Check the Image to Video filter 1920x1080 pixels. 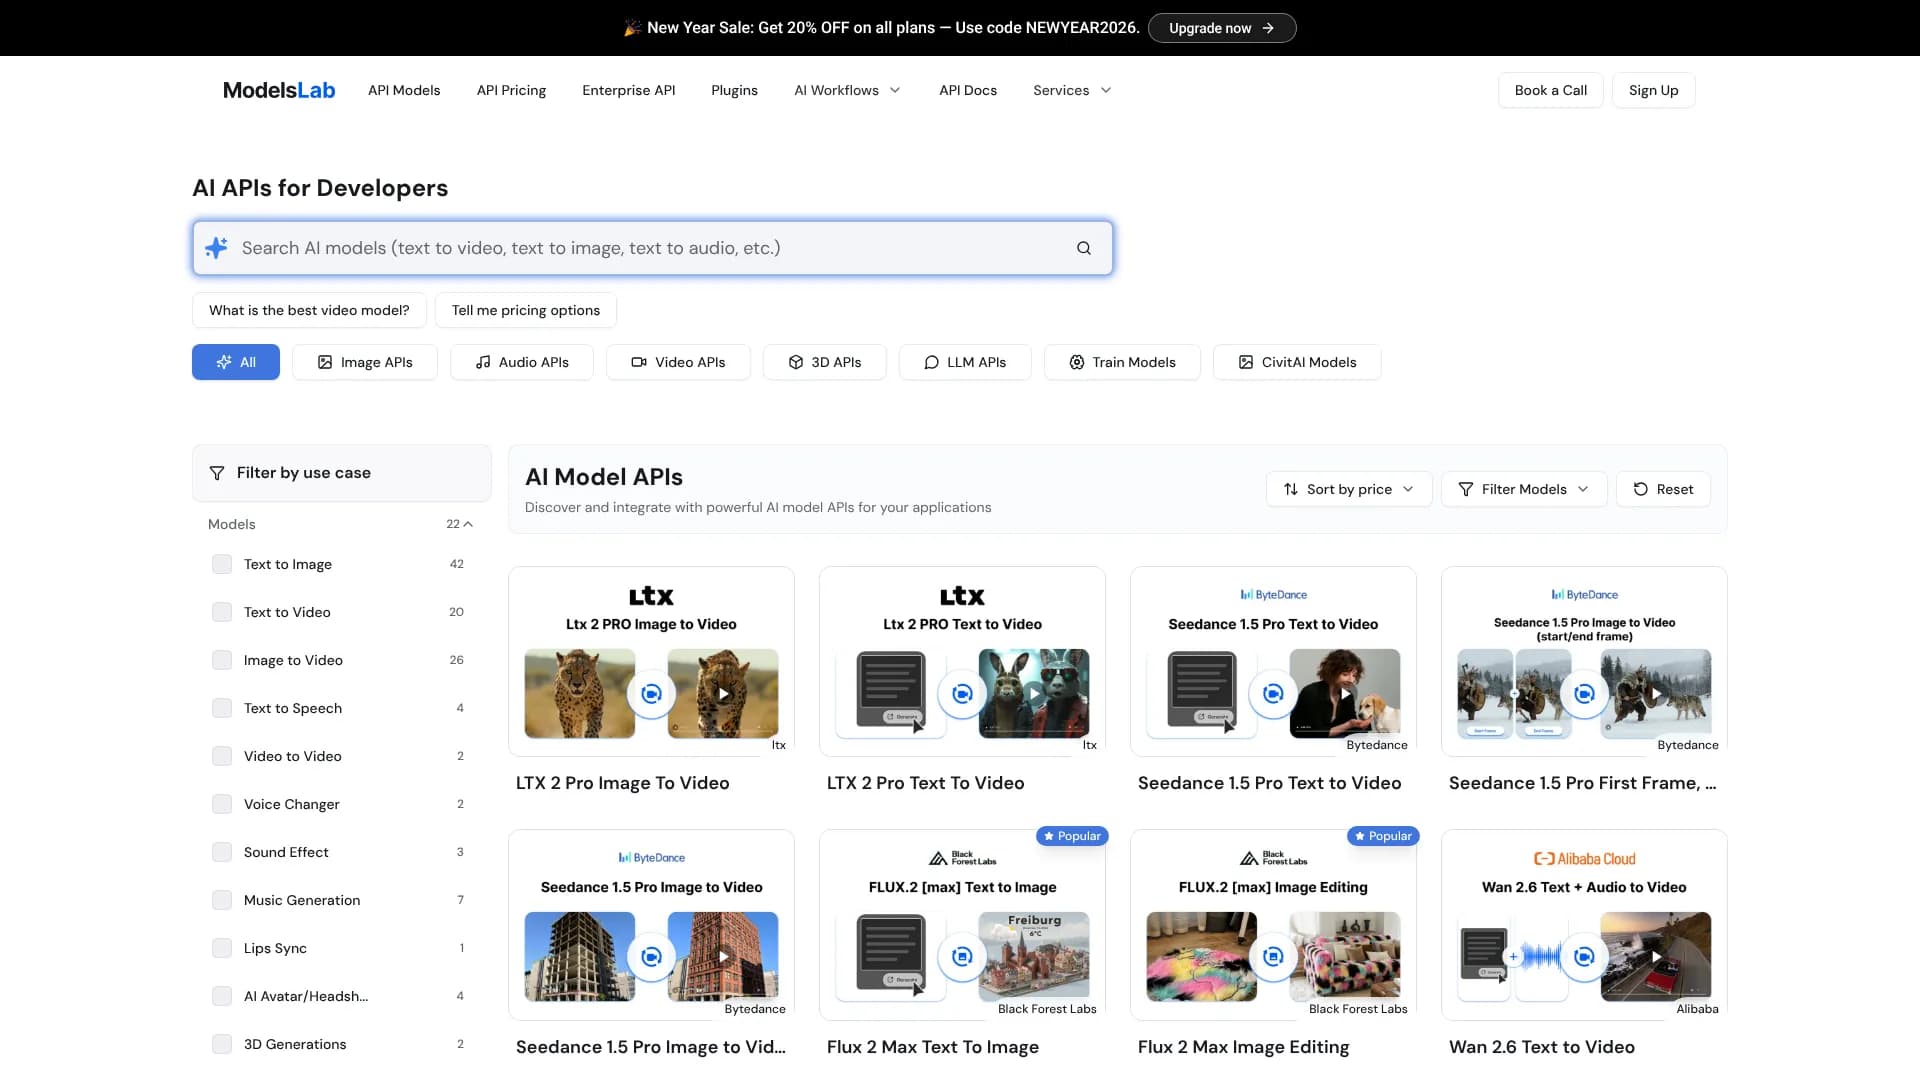pyautogui.click(x=222, y=660)
